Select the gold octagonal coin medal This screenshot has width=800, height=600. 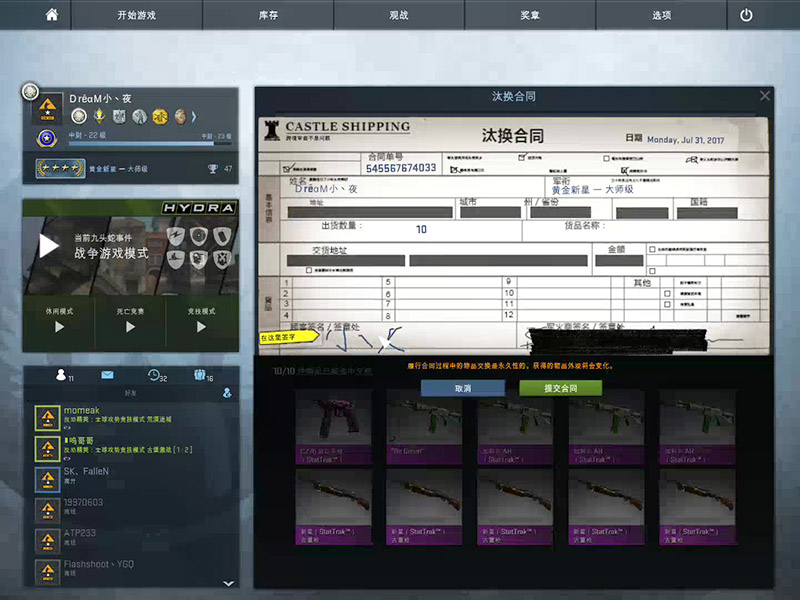(160, 117)
